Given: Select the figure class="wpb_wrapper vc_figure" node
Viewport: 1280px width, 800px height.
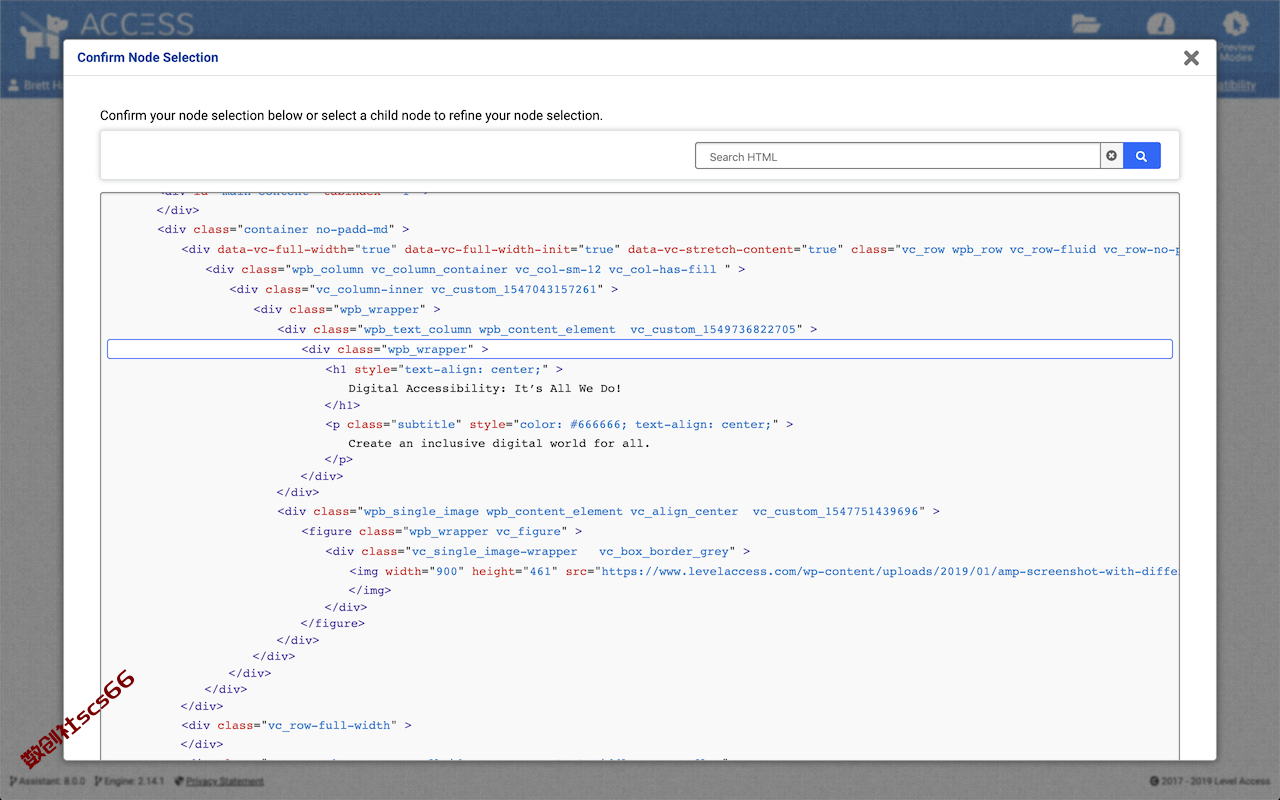Looking at the screenshot, I should [441, 531].
